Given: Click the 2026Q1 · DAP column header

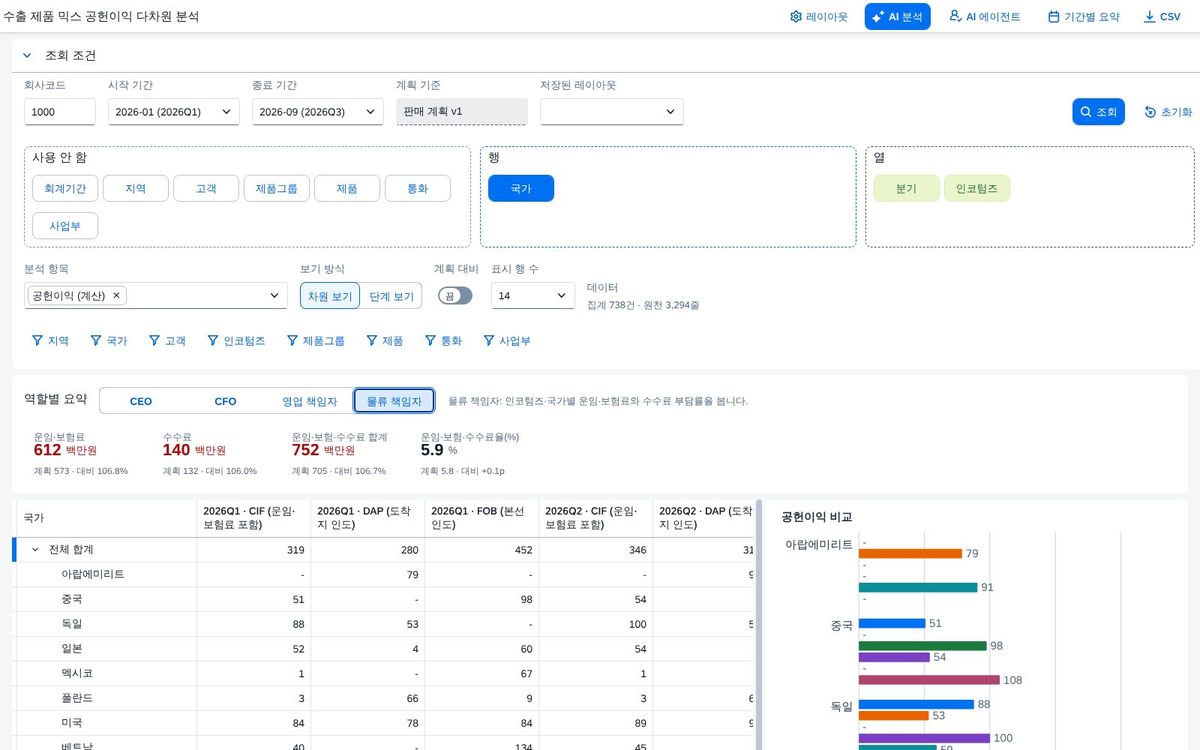Looking at the screenshot, I should [368, 518].
